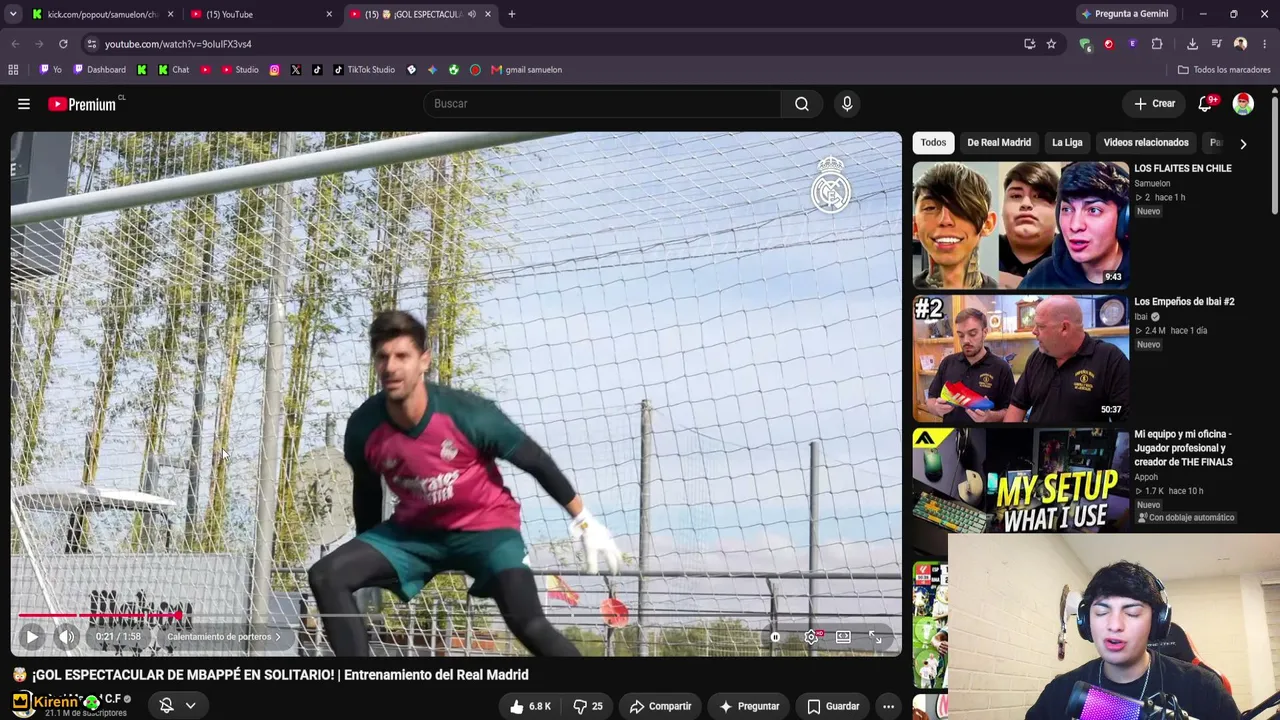Click the Preguntar button
The image size is (1280, 720).
tap(749, 706)
